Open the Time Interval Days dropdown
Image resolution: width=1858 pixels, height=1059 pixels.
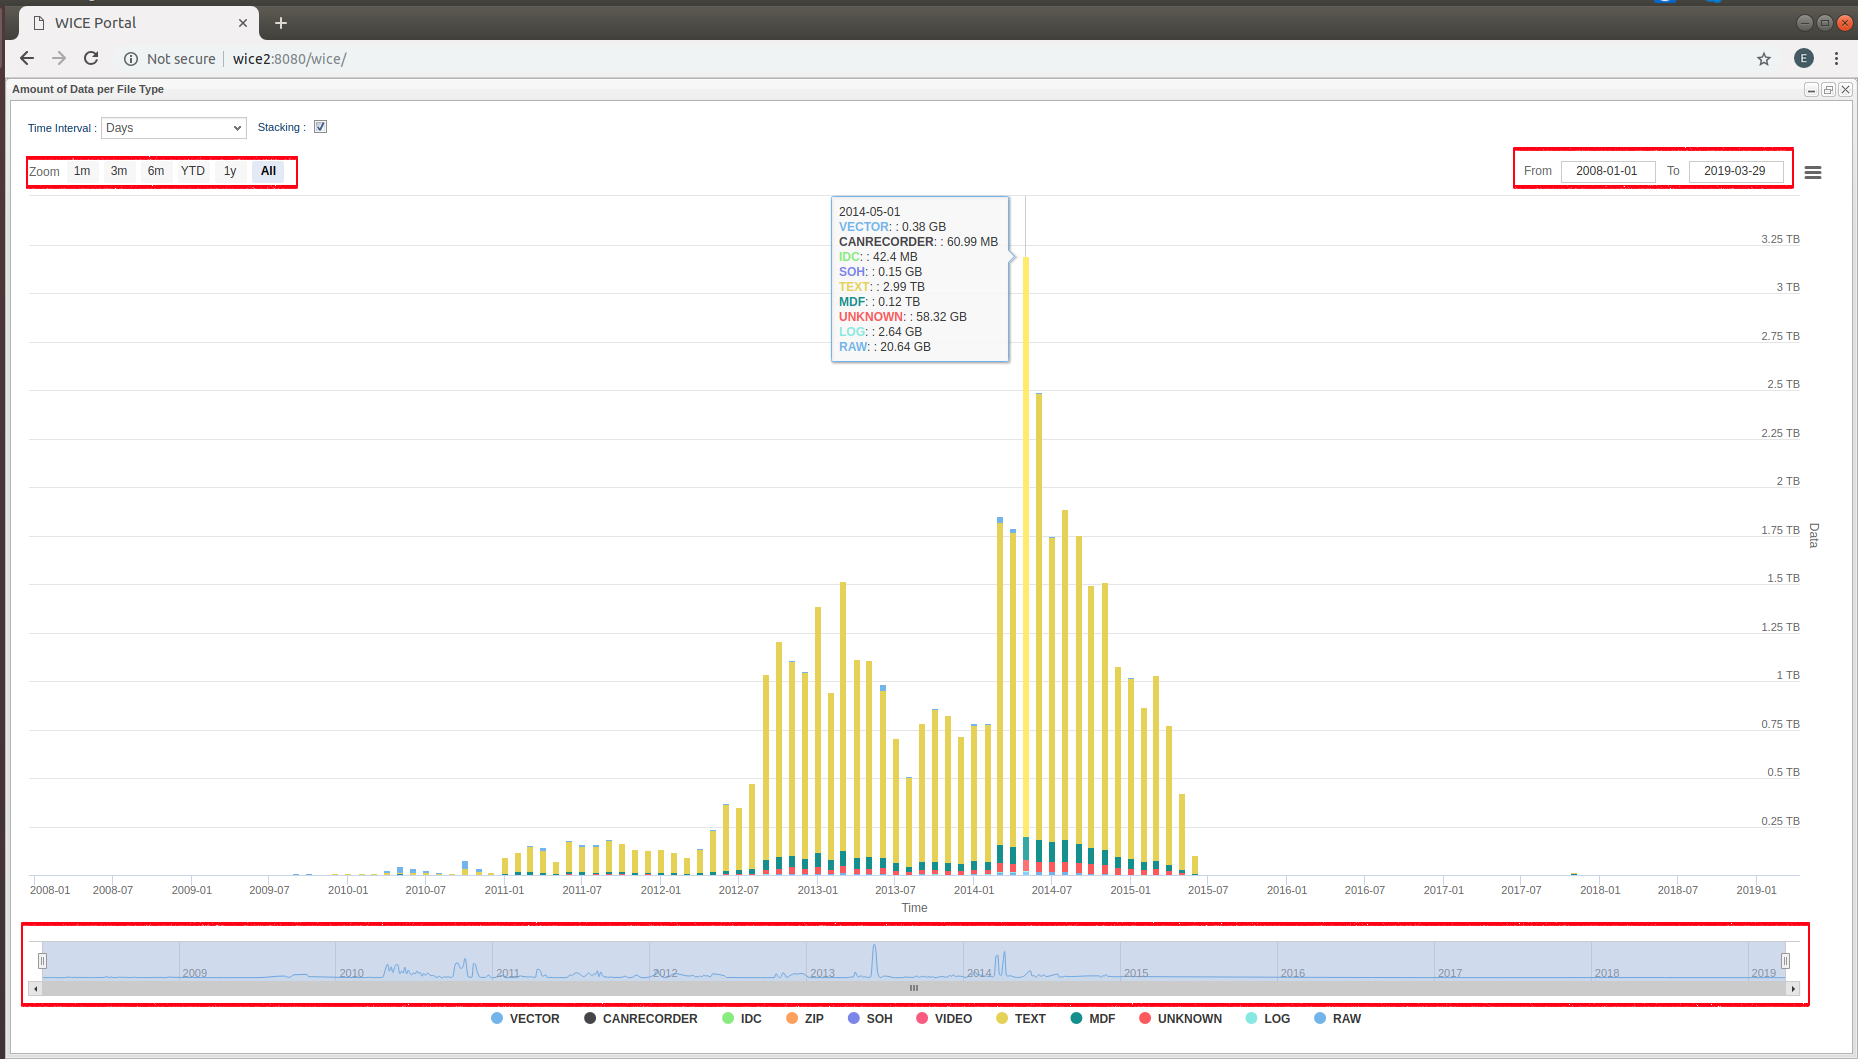173,128
